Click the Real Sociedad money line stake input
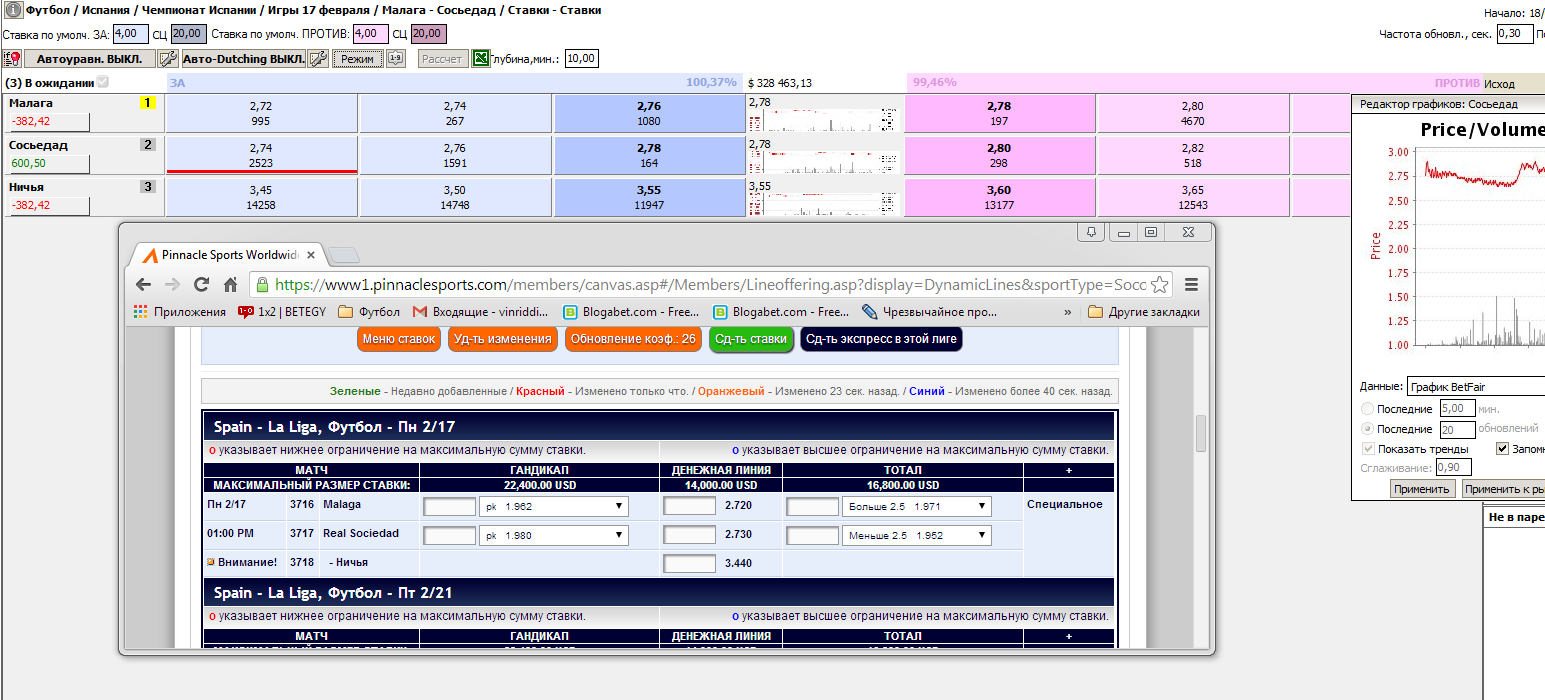Screen dimensions: 1545x700 (690, 535)
